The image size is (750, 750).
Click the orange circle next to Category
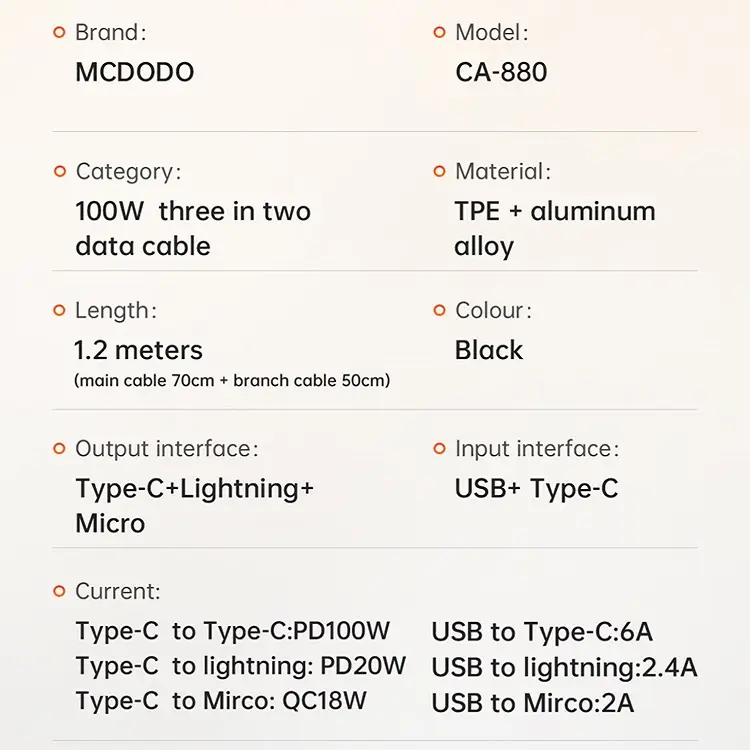tap(60, 171)
